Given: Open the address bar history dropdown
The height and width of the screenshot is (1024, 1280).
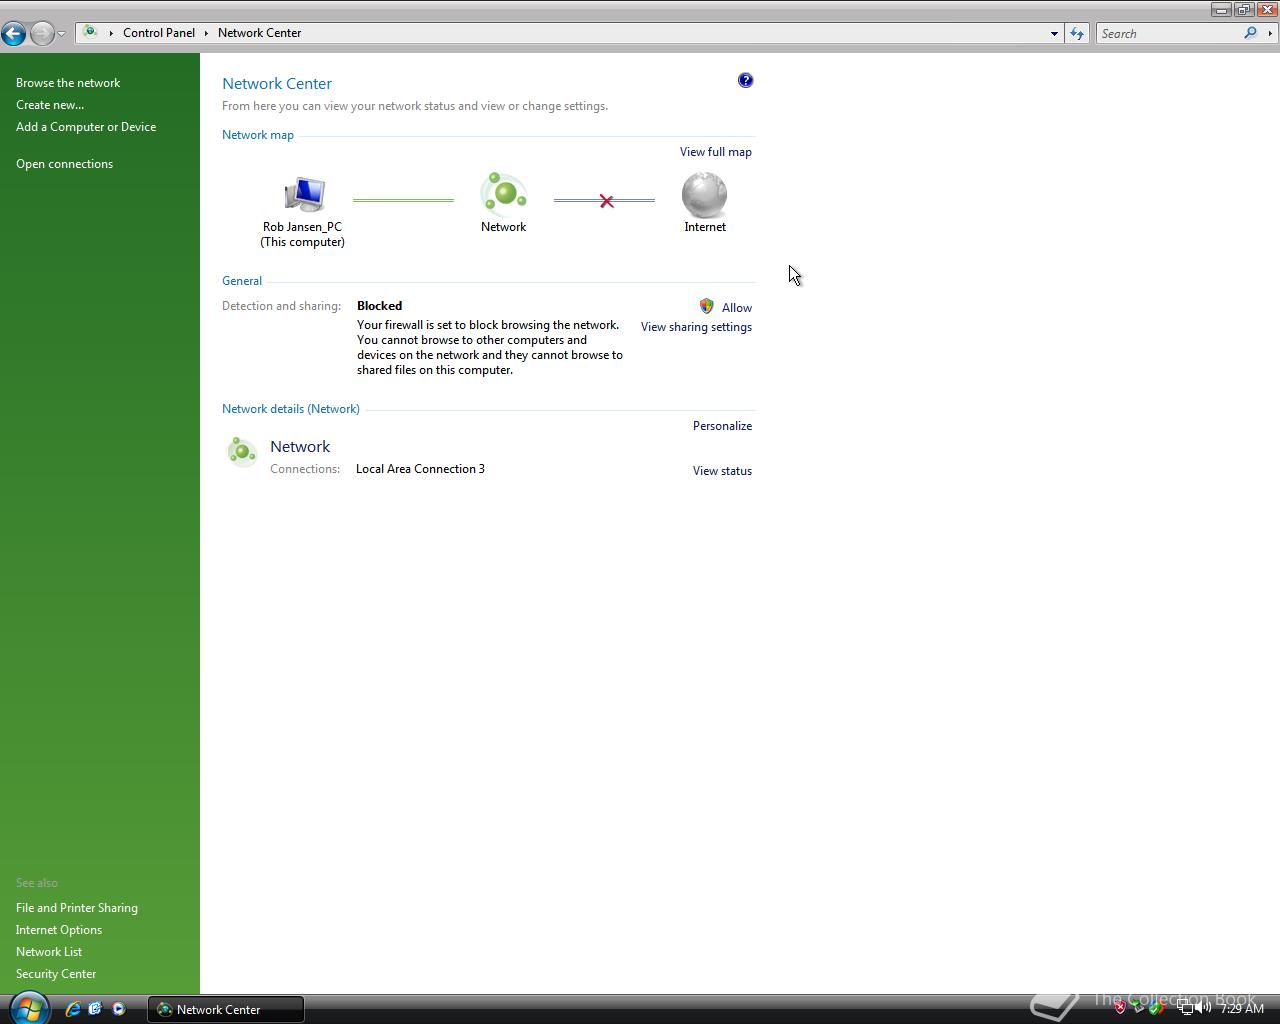Looking at the screenshot, I should click(1054, 33).
